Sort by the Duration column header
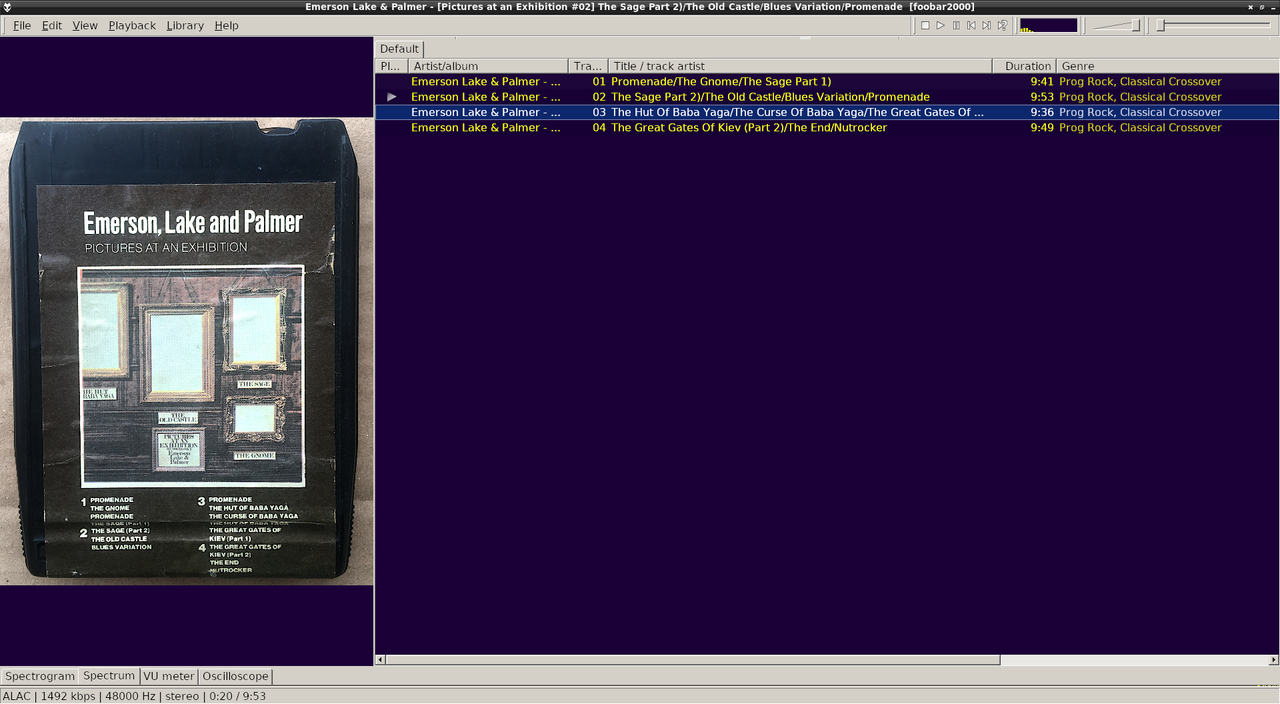Viewport: 1280px width, 704px height. pos(1024,66)
